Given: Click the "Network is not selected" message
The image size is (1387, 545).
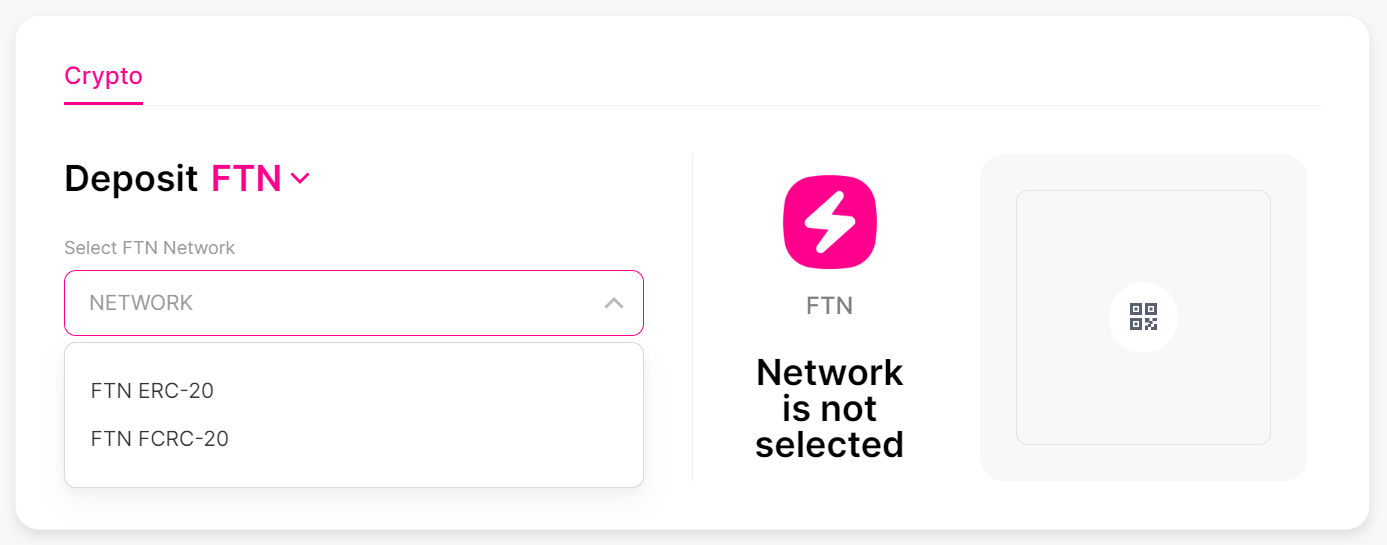Looking at the screenshot, I should [829, 408].
